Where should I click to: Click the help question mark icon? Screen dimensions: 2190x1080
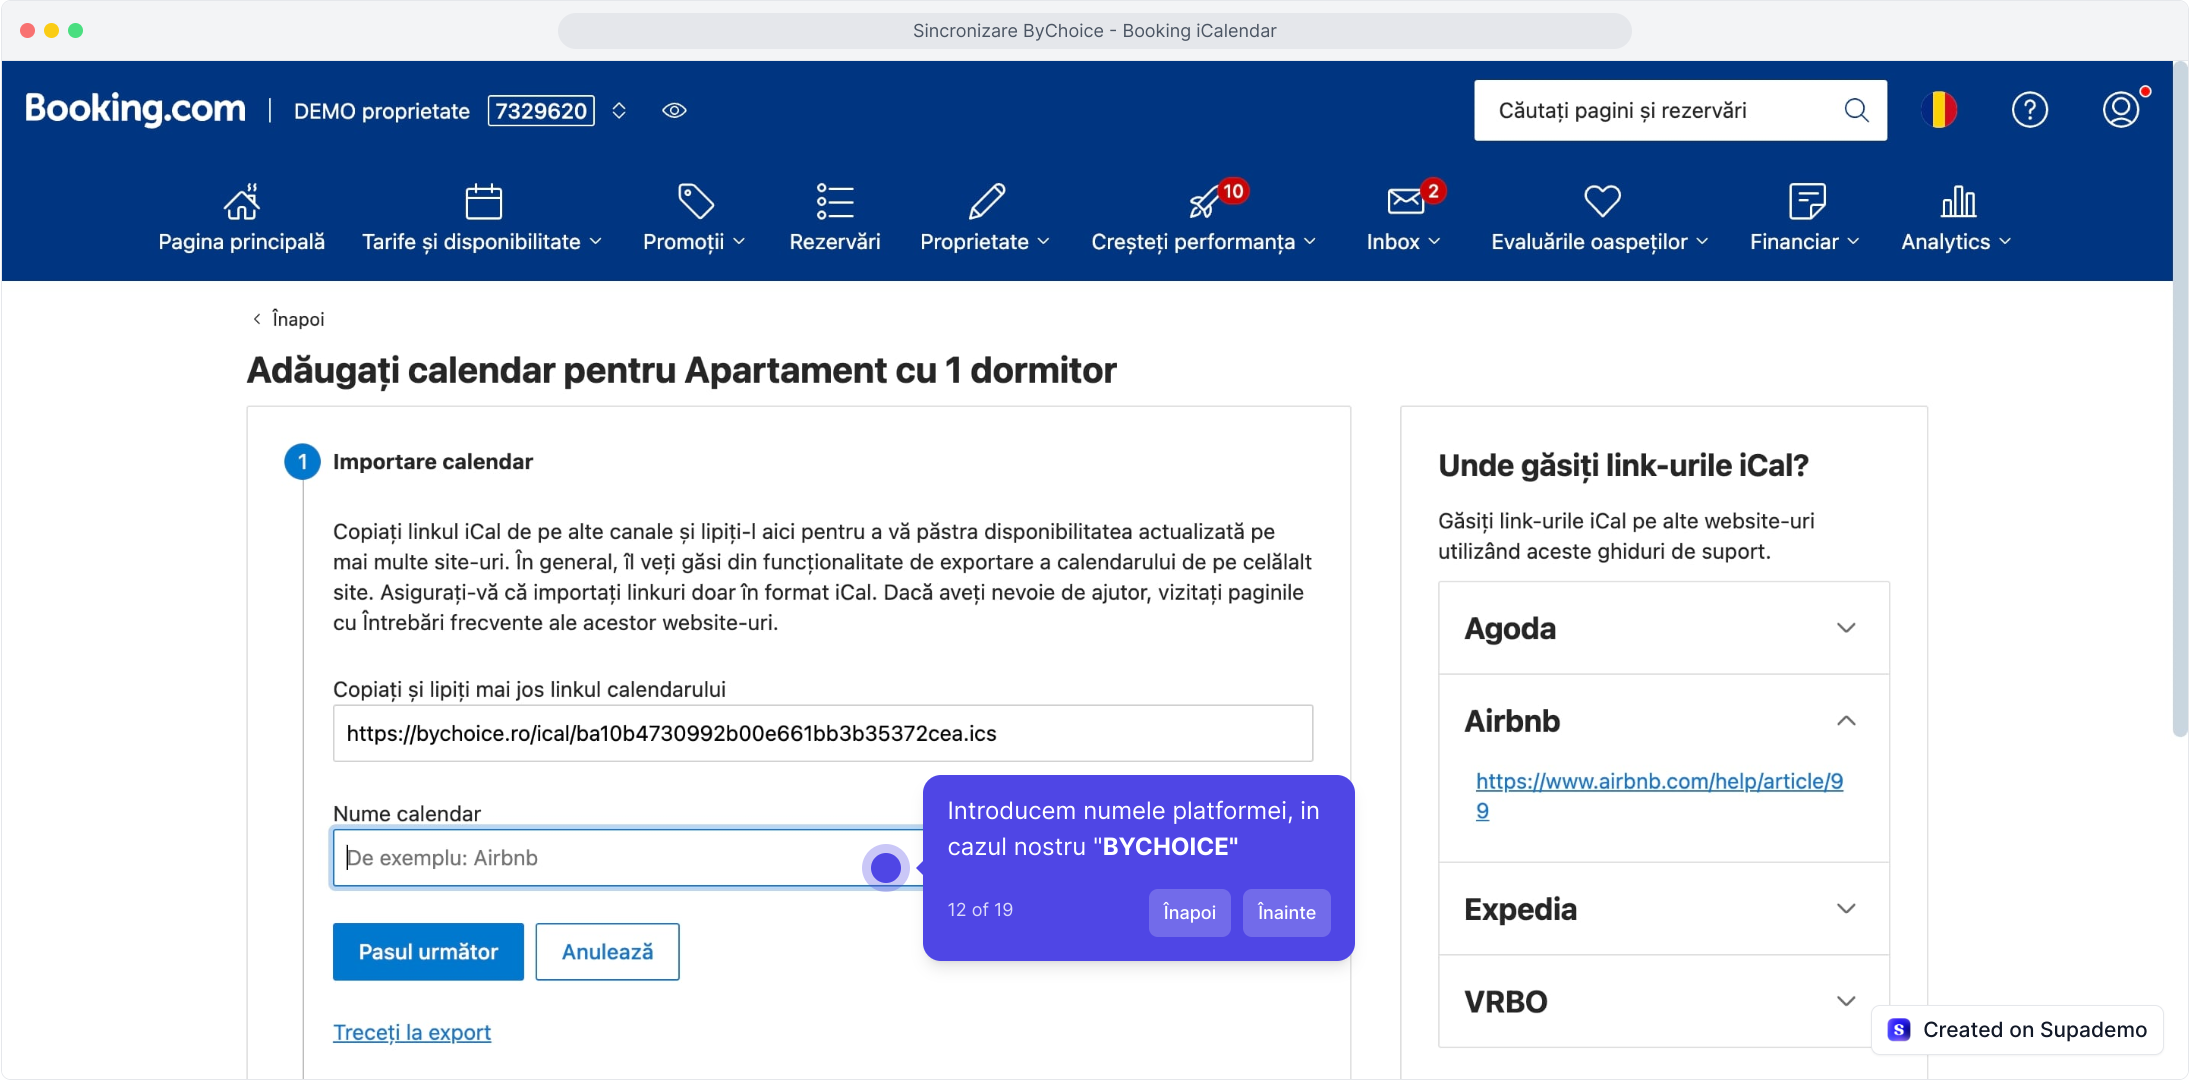(x=2029, y=110)
